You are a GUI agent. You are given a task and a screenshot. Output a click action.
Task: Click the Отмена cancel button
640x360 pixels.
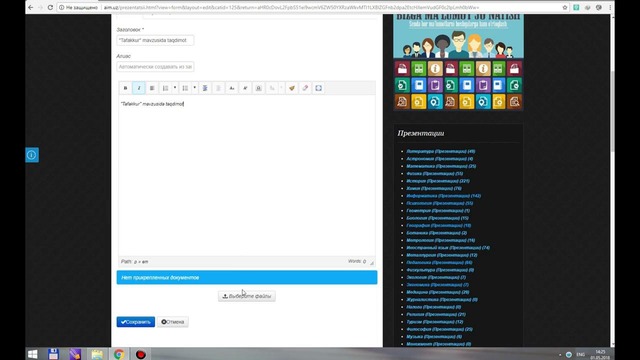[173, 322]
